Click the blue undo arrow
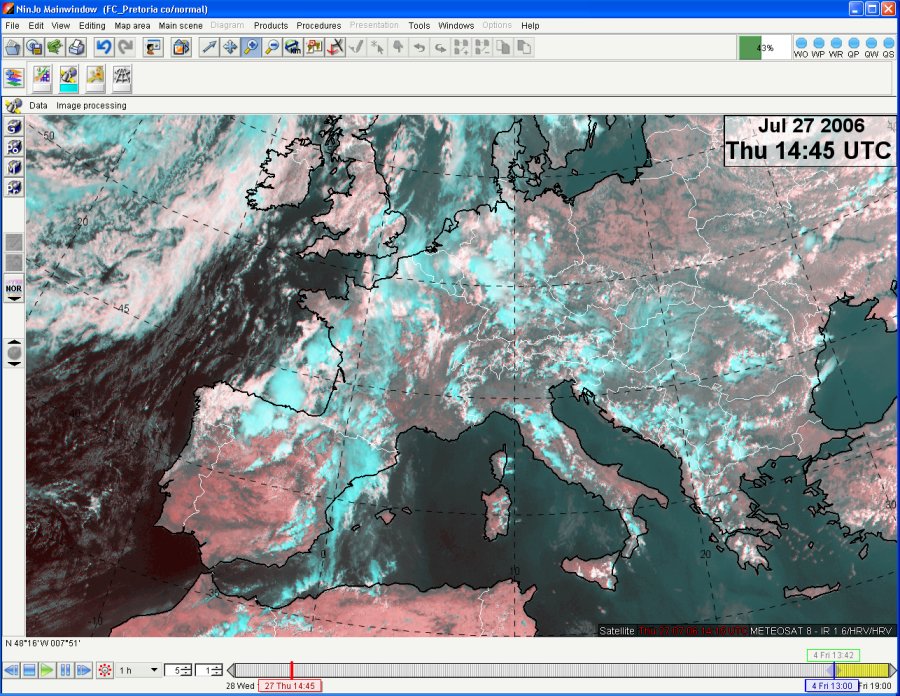The height and width of the screenshot is (696, 900). click(104, 47)
